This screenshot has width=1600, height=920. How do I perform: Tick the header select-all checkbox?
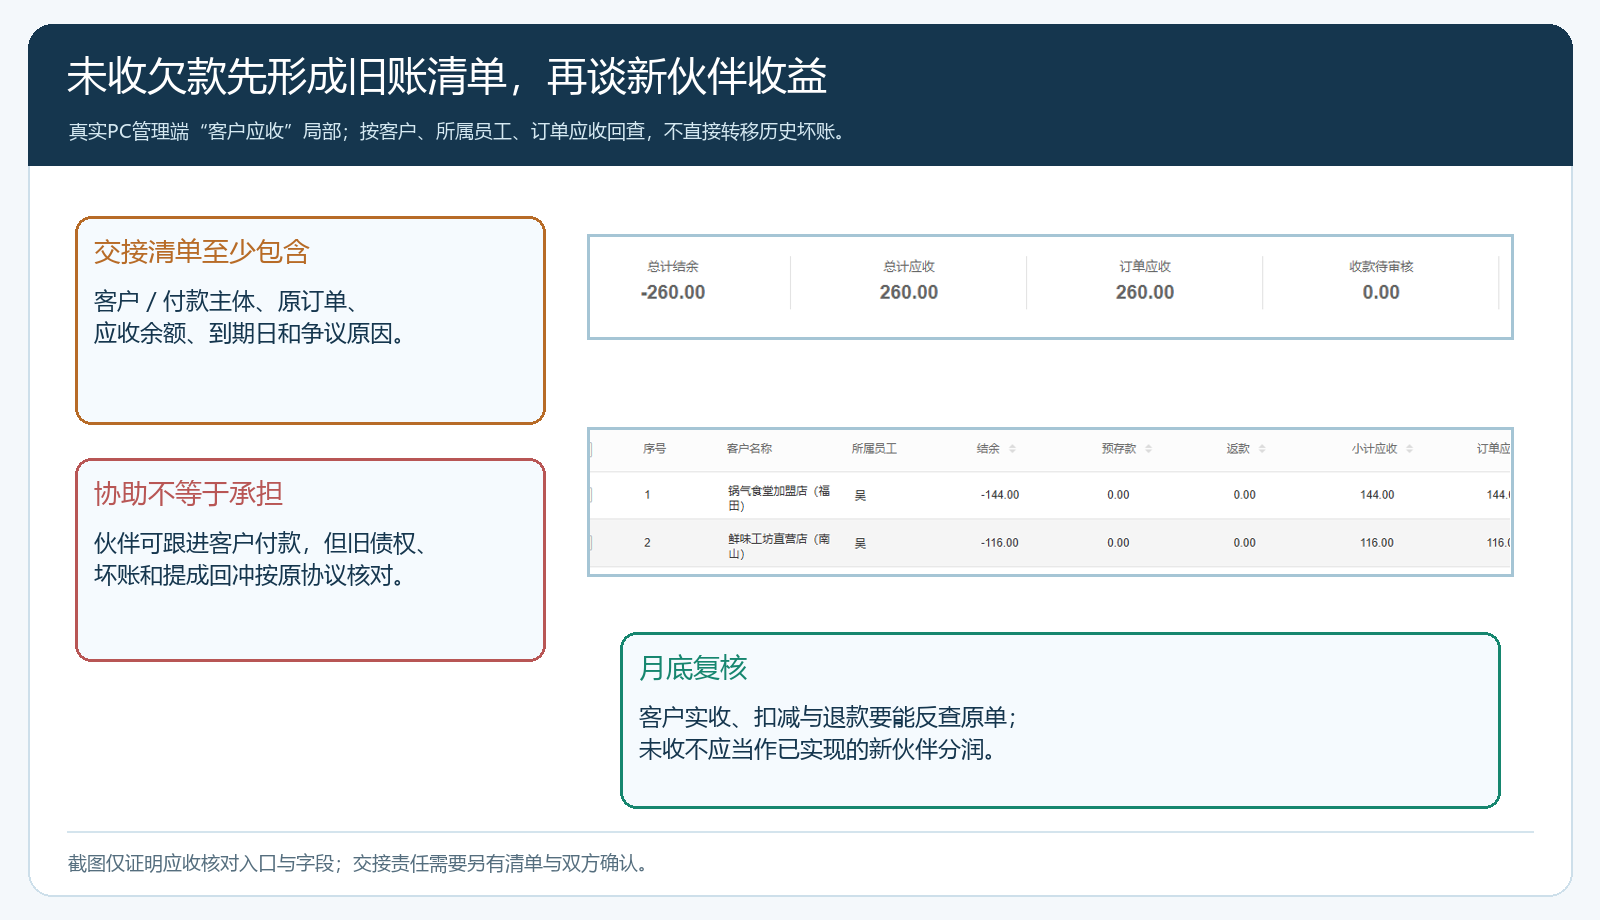coord(591,449)
